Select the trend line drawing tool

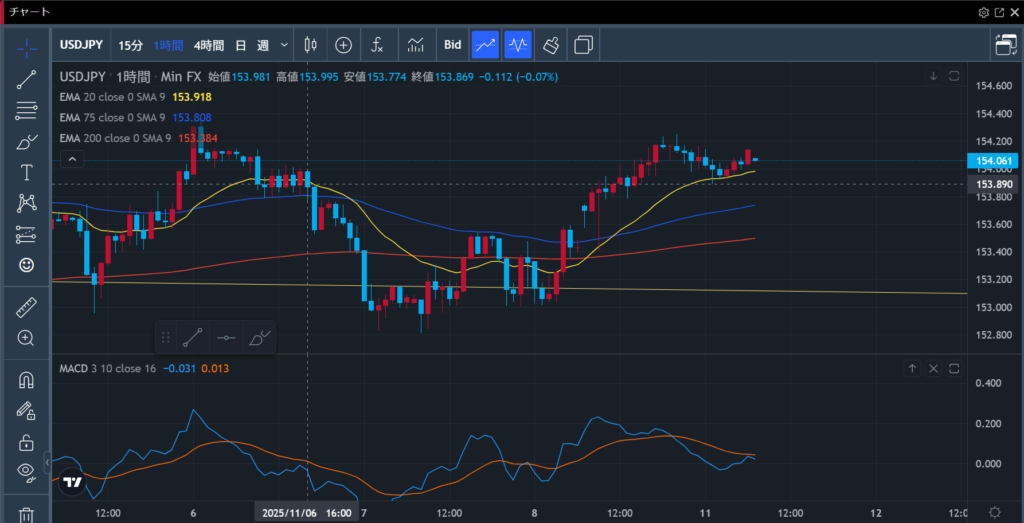coord(27,80)
